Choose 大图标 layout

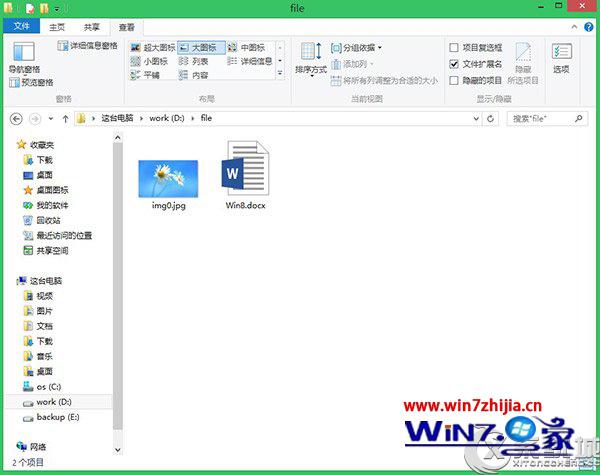[x=201, y=48]
